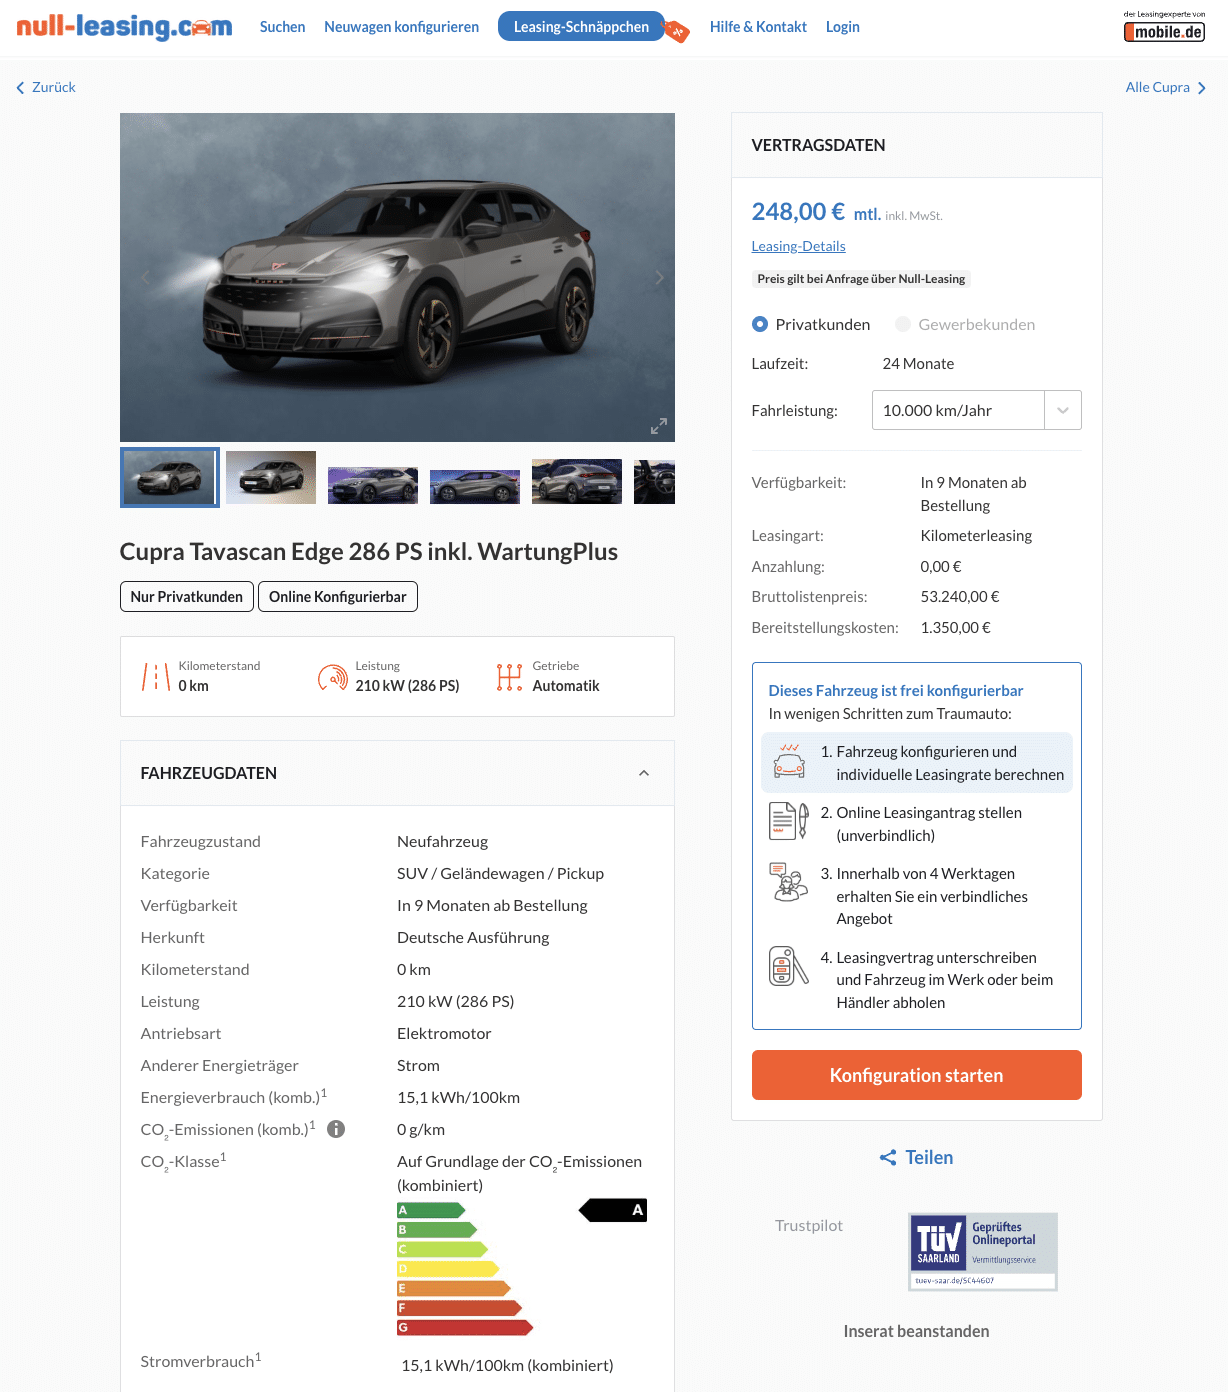Click the Elektromotor Antriebsart value

pos(444,1033)
